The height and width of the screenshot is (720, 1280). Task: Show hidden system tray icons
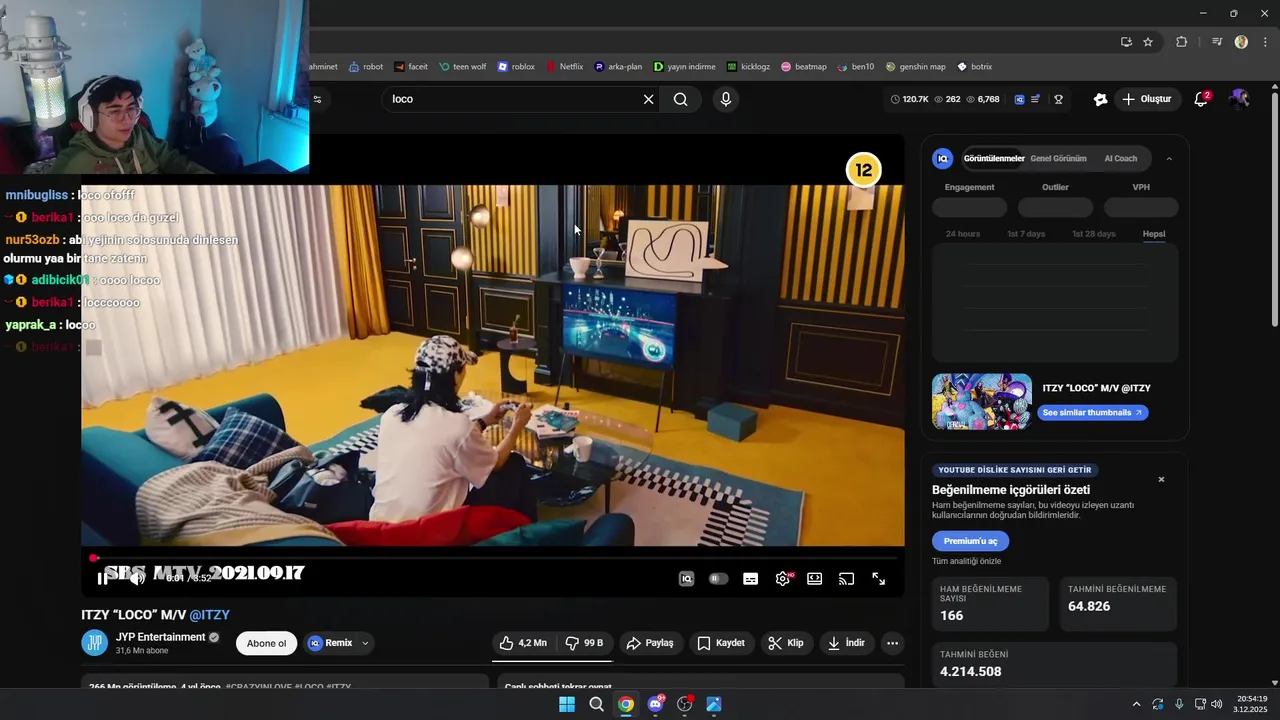[1135, 704]
